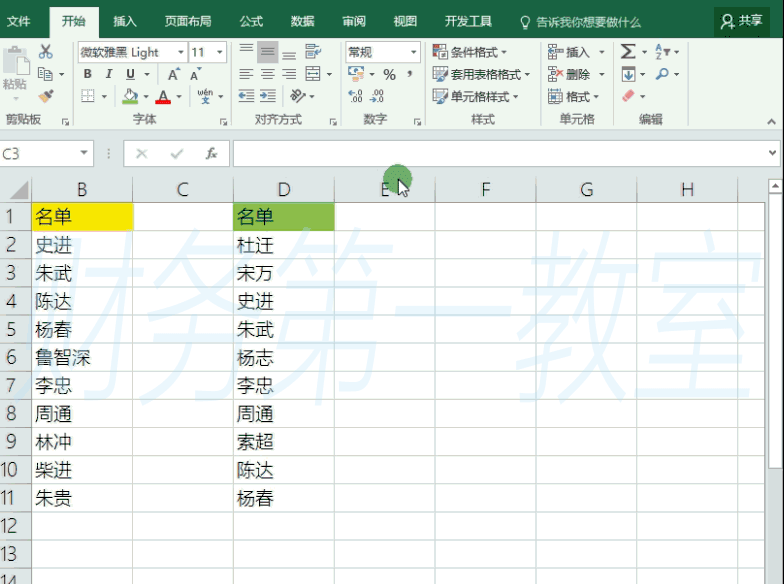Image resolution: width=784 pixels, height=584 pixels.
Task: Click Merge and Center icon
Action: pyautogui.click(x=313, y=74)
